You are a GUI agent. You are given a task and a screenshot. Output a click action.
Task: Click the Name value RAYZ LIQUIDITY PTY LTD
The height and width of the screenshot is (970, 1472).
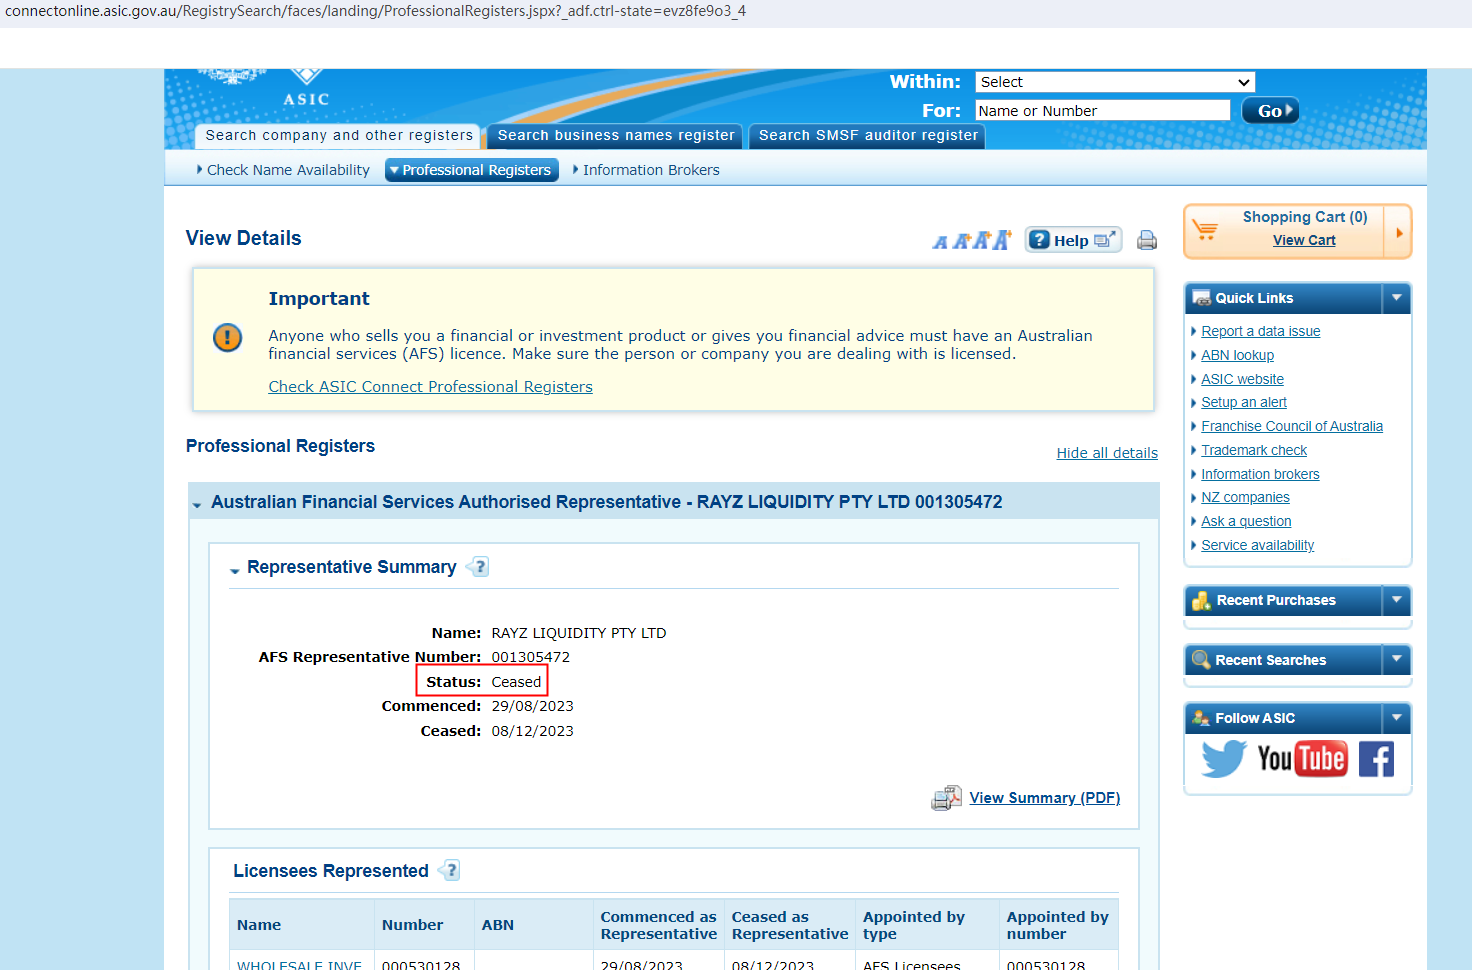579,633
